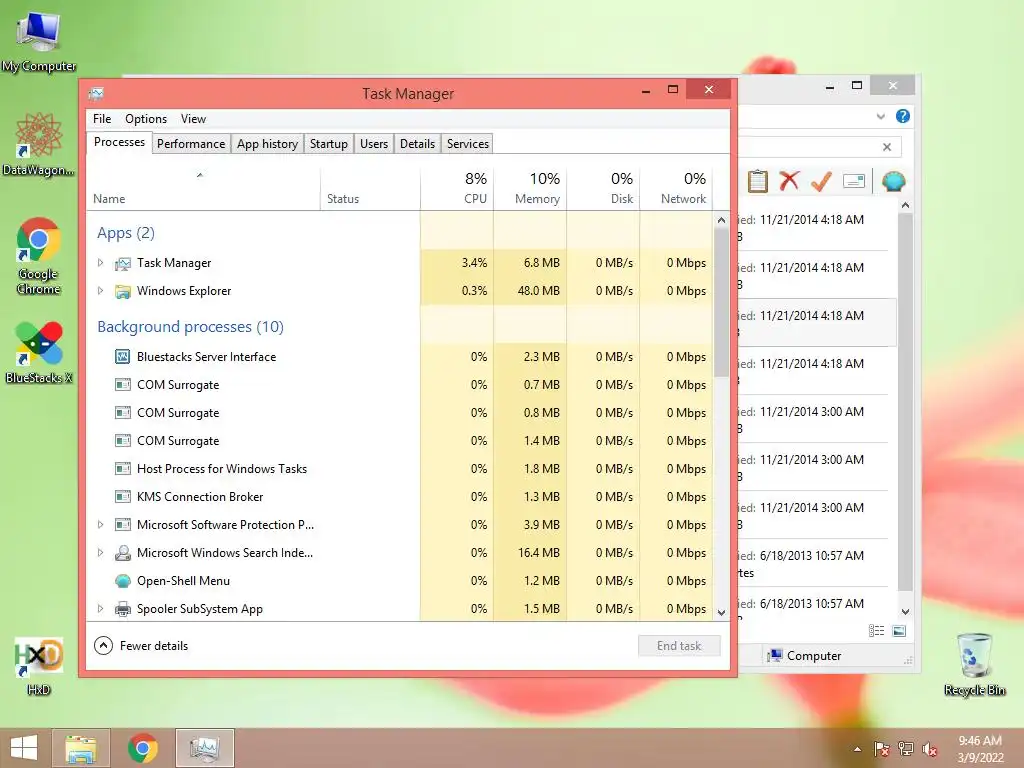
Task: Open help question mark in back window
Action: tap(903, 116)
